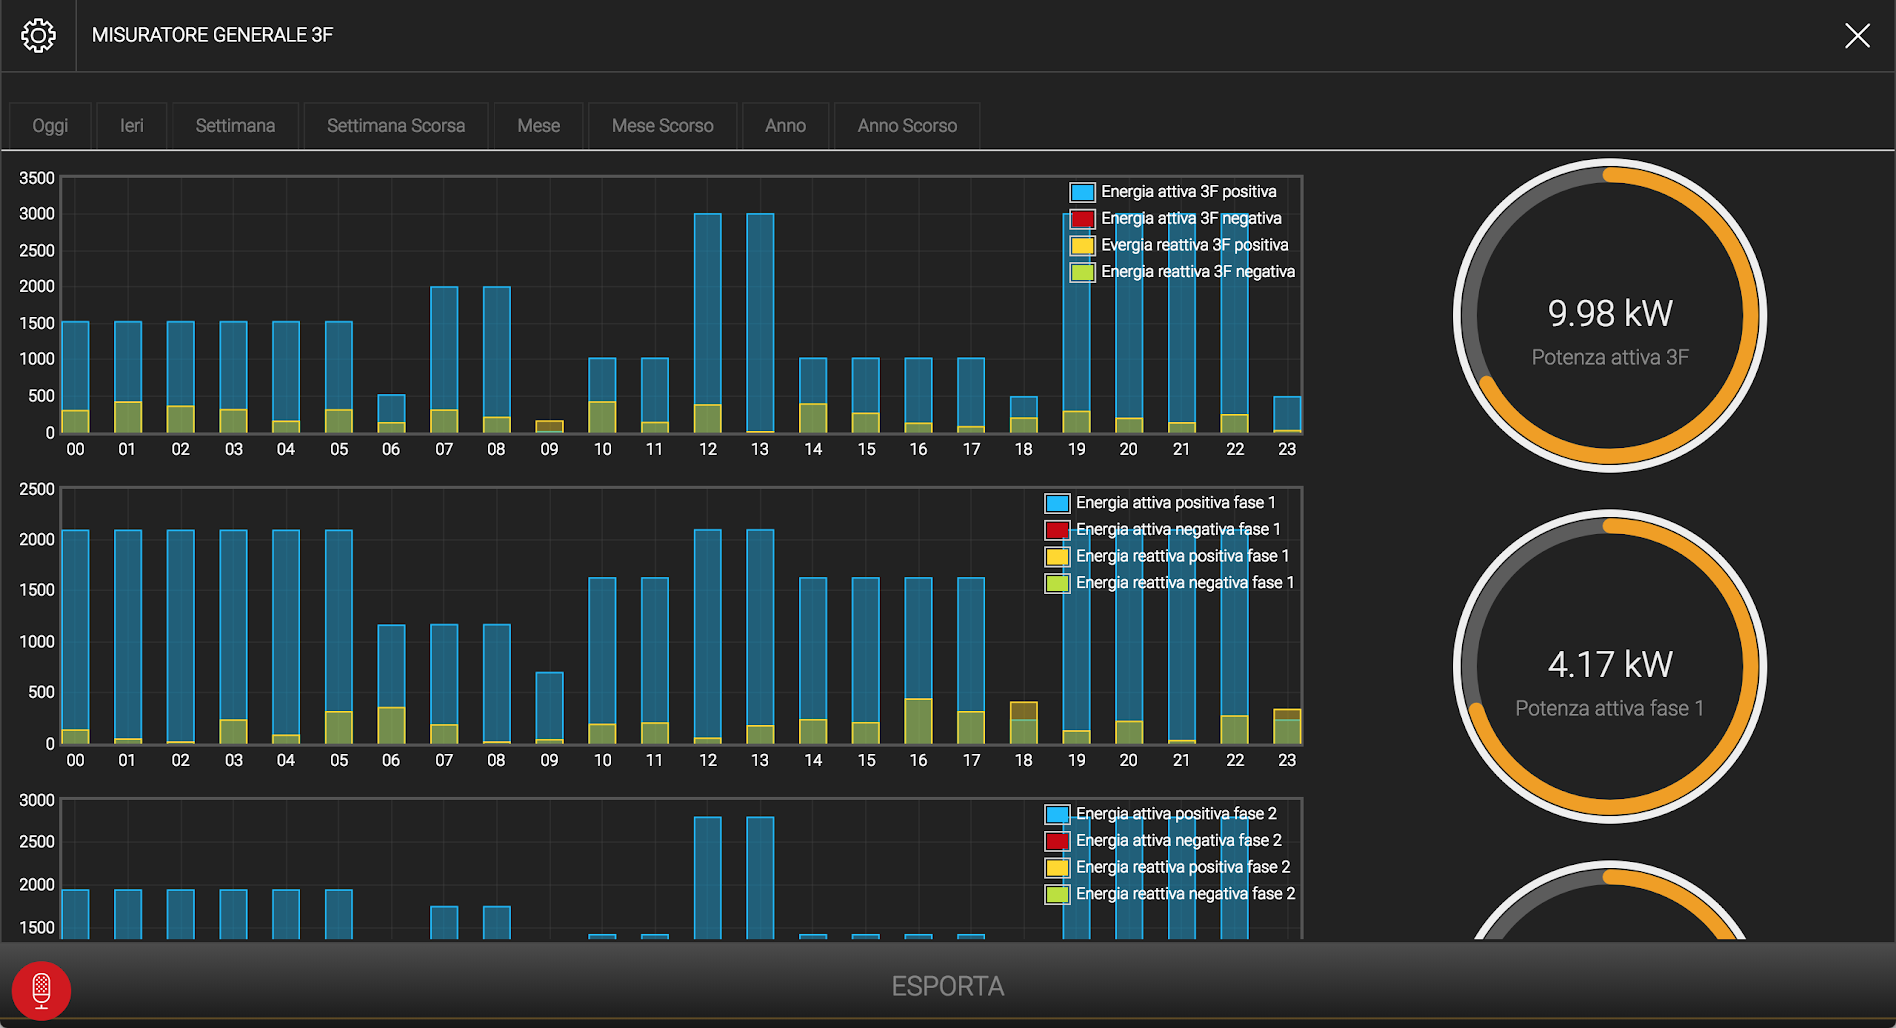Screen dimensions: 1896x1028
Task: Click the hour 09 bar in the fase 1 chart
Action: [x=549, y=708]
